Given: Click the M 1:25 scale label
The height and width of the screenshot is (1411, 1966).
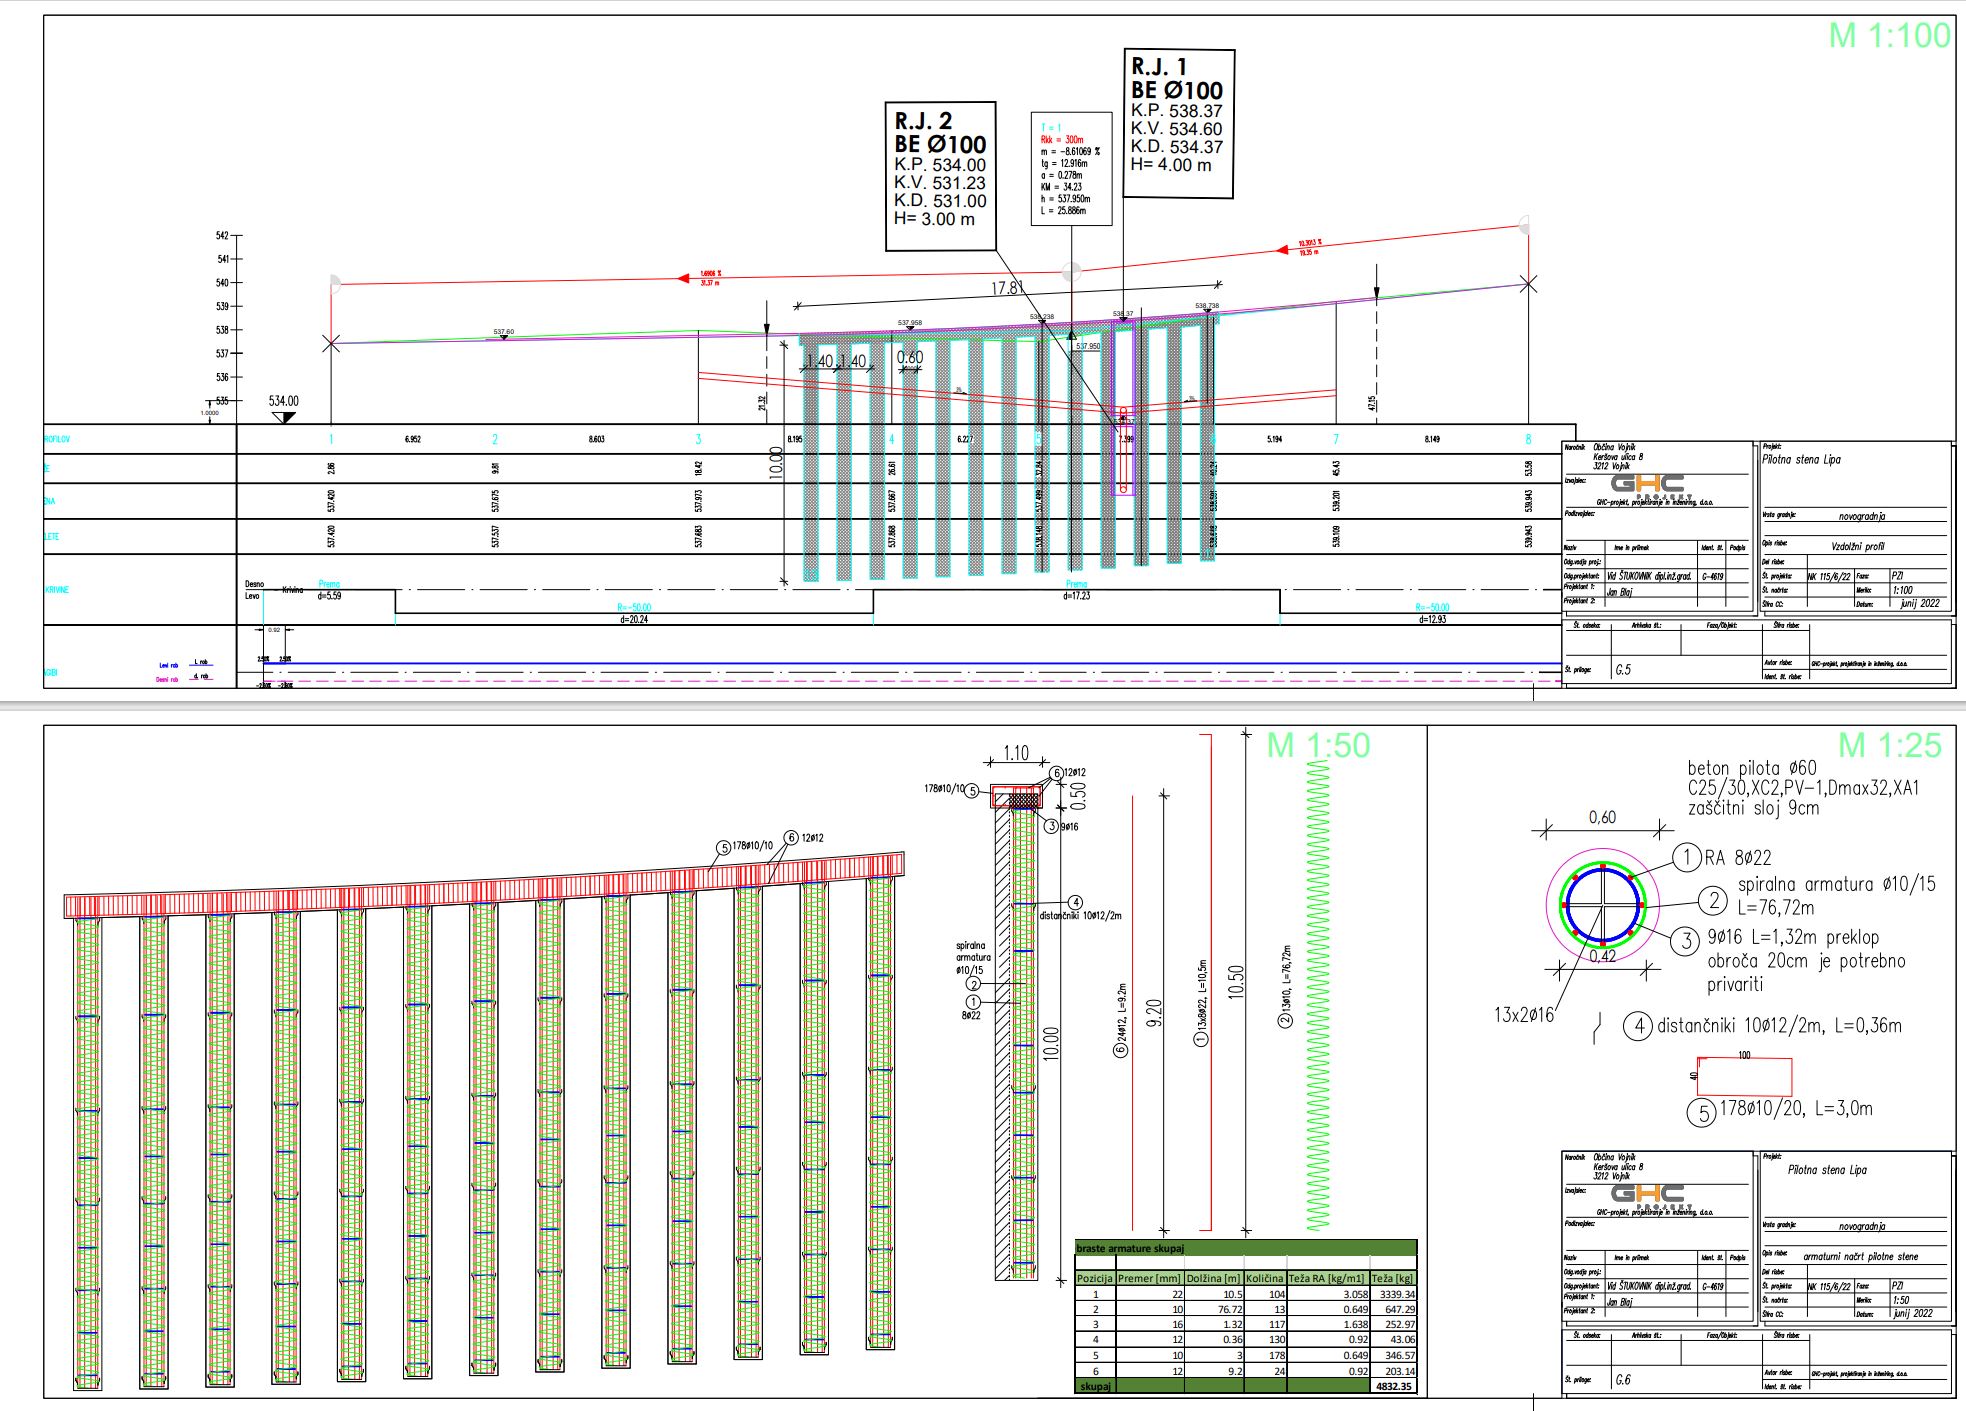Looking at the screenshot, I should click(x=1889, y=746).
